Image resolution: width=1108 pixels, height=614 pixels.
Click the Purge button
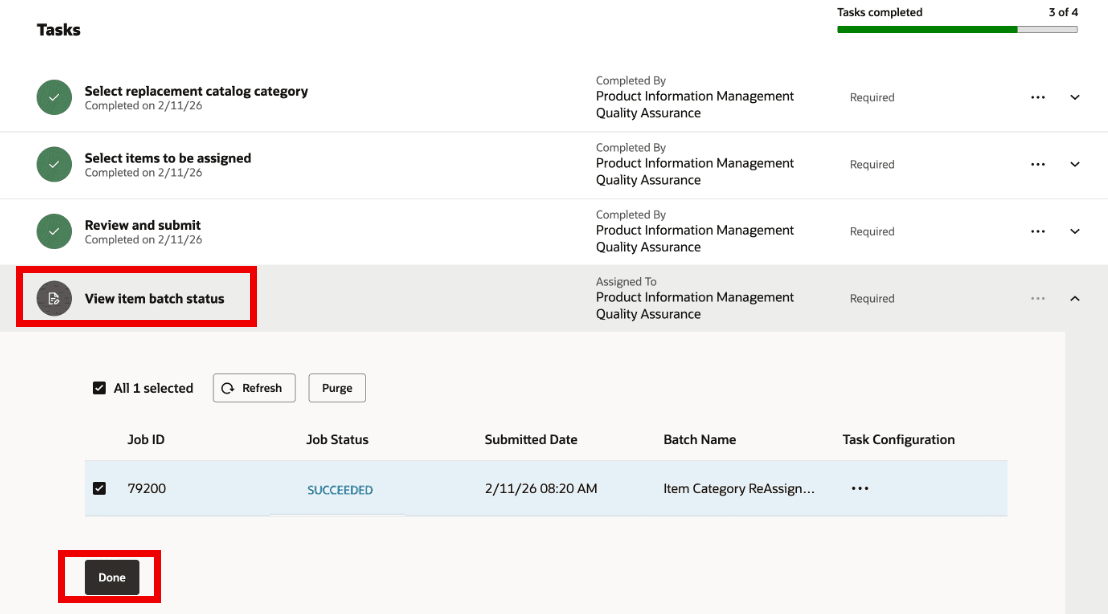click(336, 388)
